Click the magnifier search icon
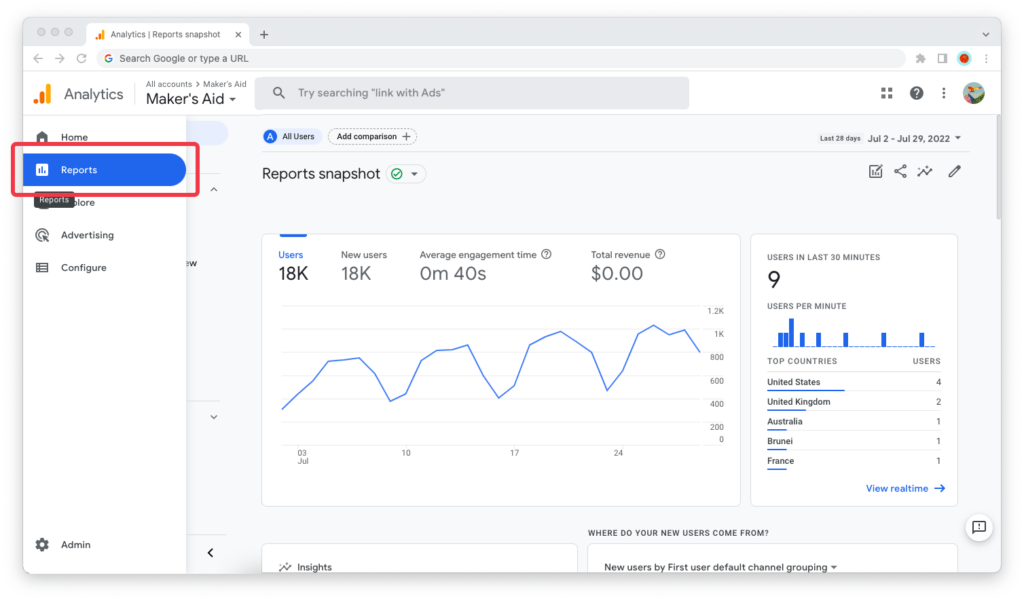This screenshot has width=1024, height=601. click(x=279, y=93)
